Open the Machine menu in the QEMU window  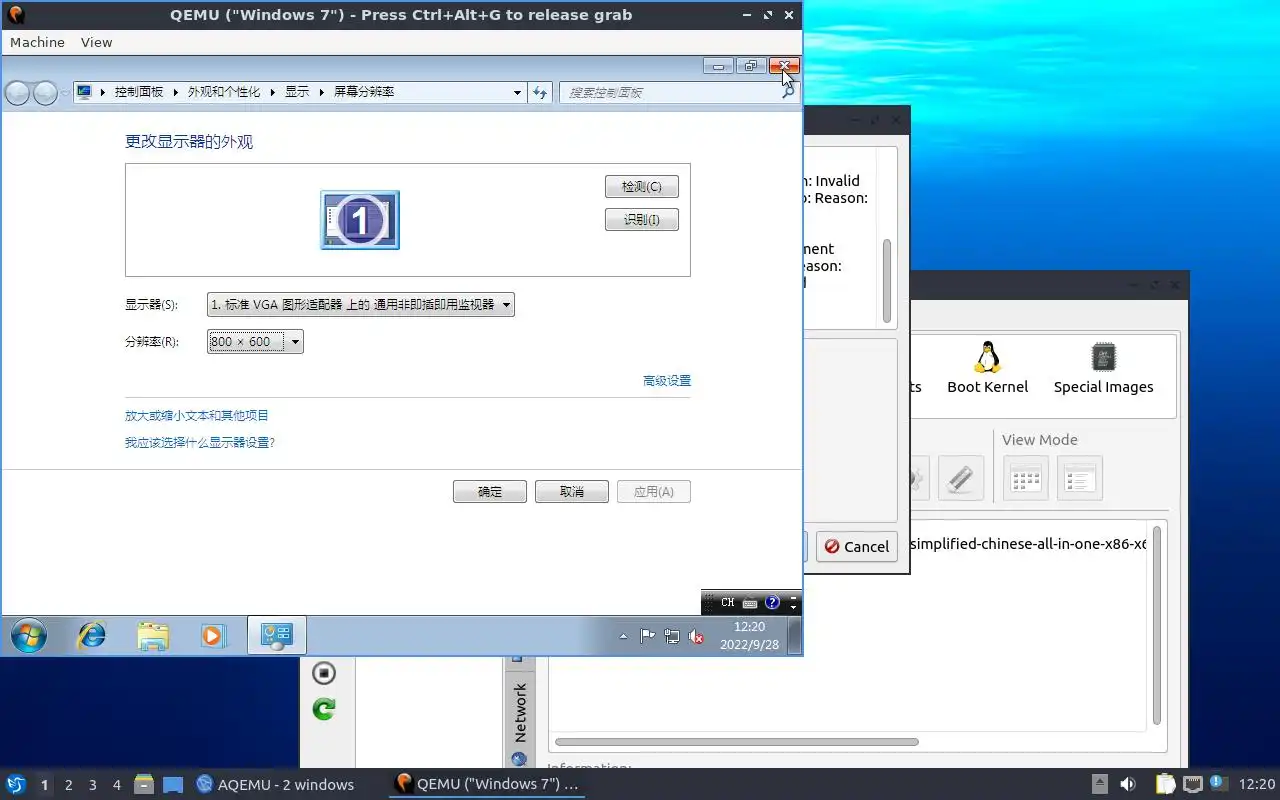[37, 42]
